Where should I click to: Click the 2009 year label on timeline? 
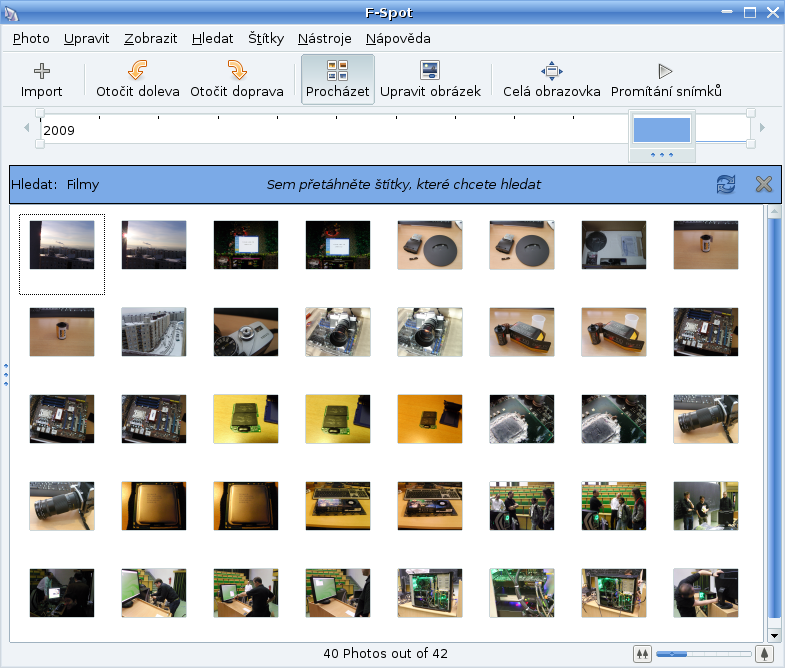[59, 131]
